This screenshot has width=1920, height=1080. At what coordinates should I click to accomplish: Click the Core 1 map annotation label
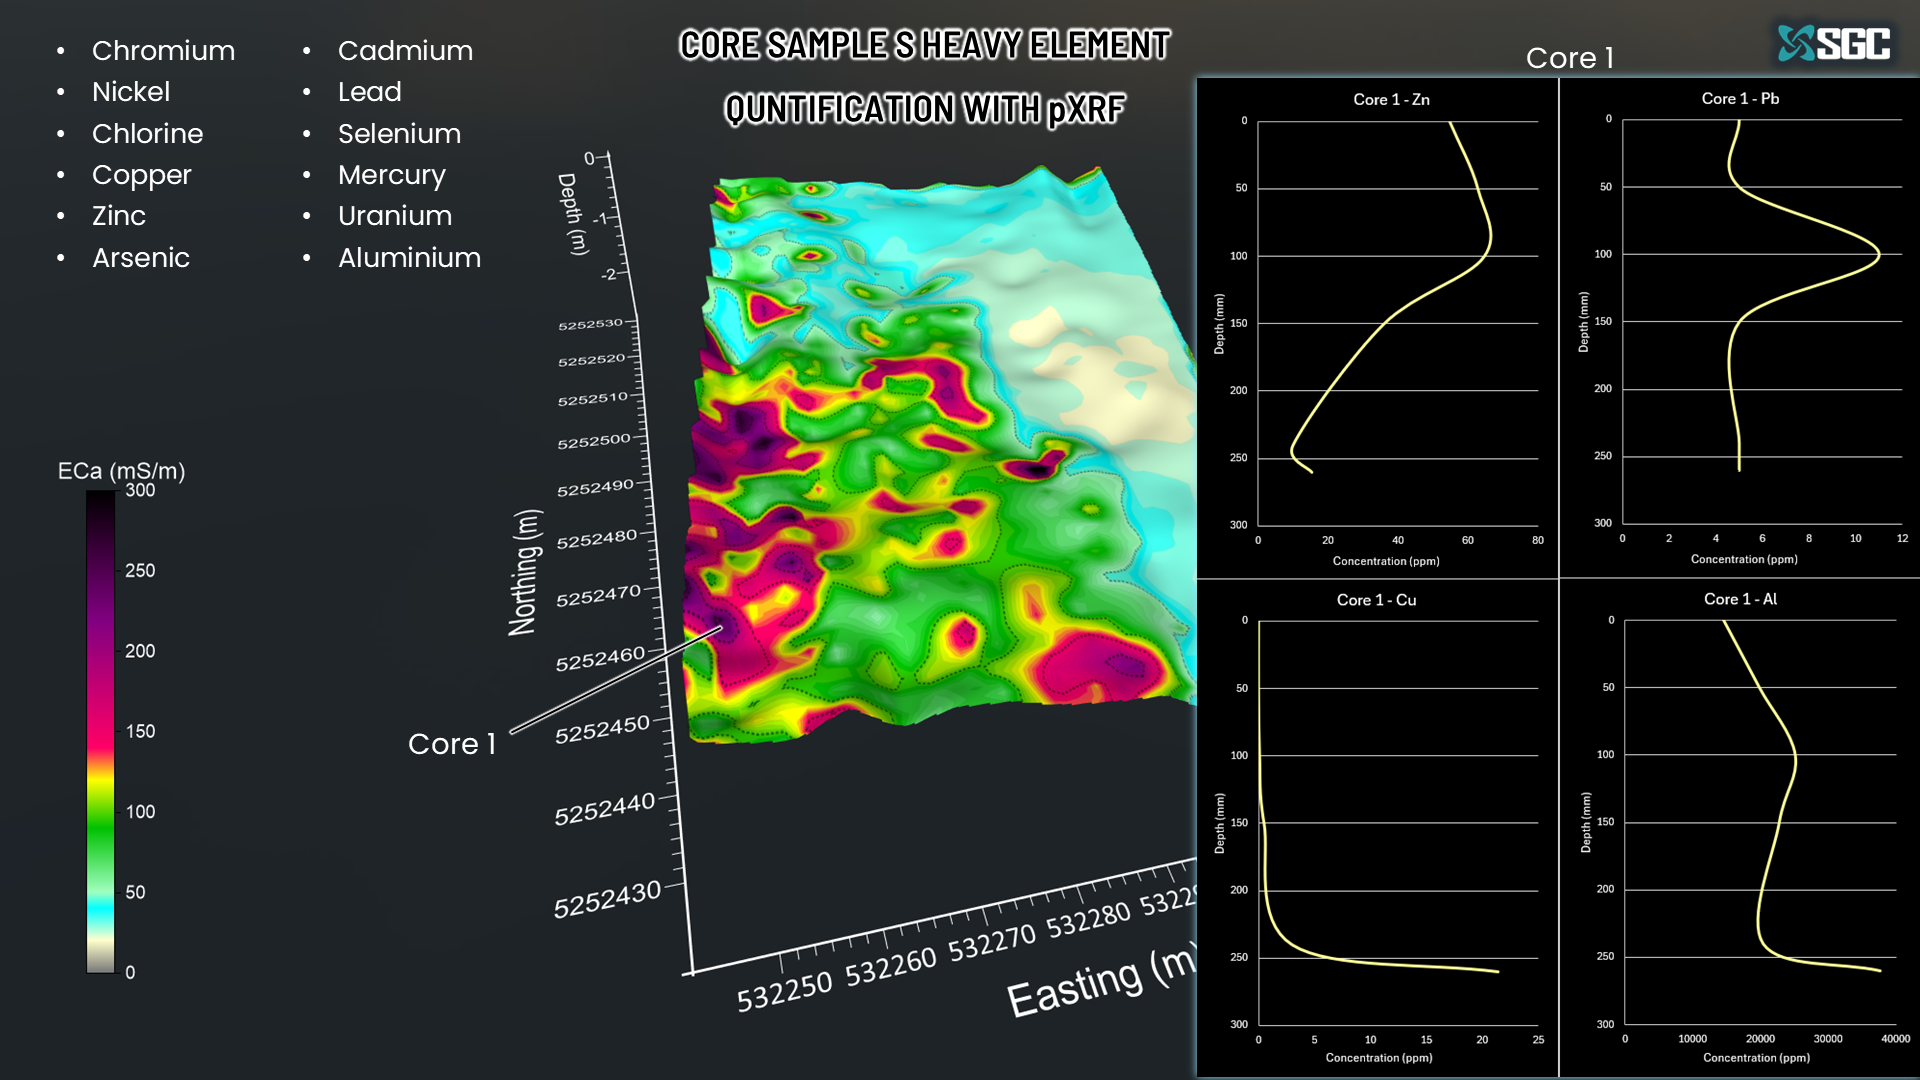pyautogui.click(x=452, y=744)
